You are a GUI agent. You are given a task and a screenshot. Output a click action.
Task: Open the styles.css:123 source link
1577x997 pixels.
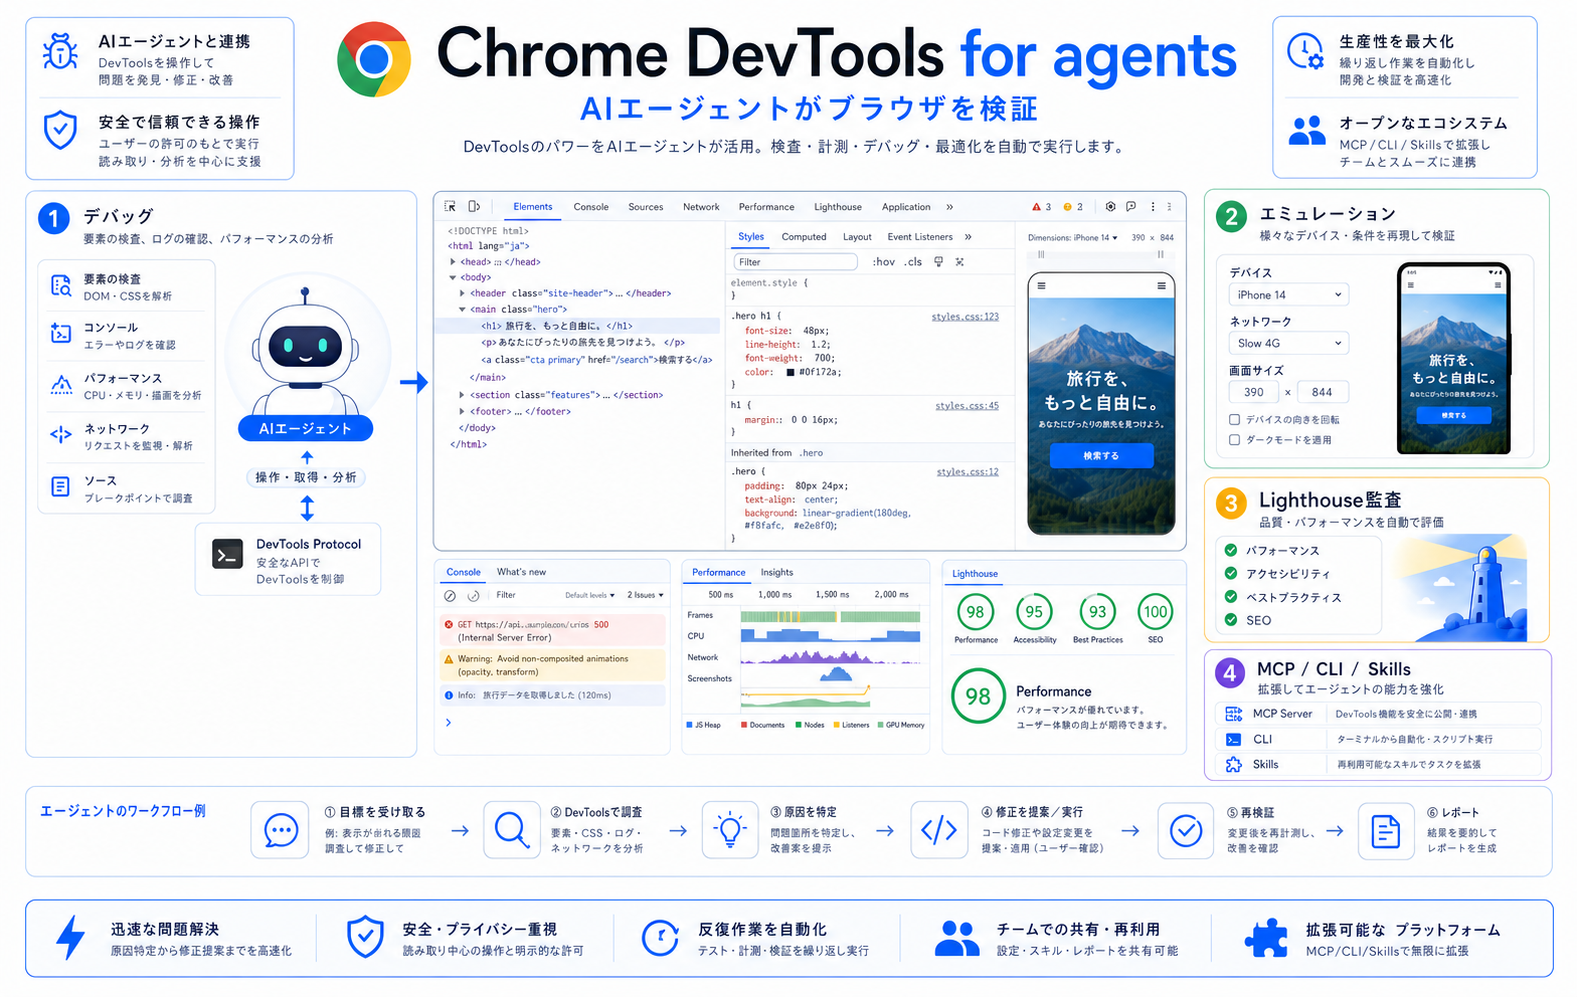pyautogui.click(x=965, y=317)
